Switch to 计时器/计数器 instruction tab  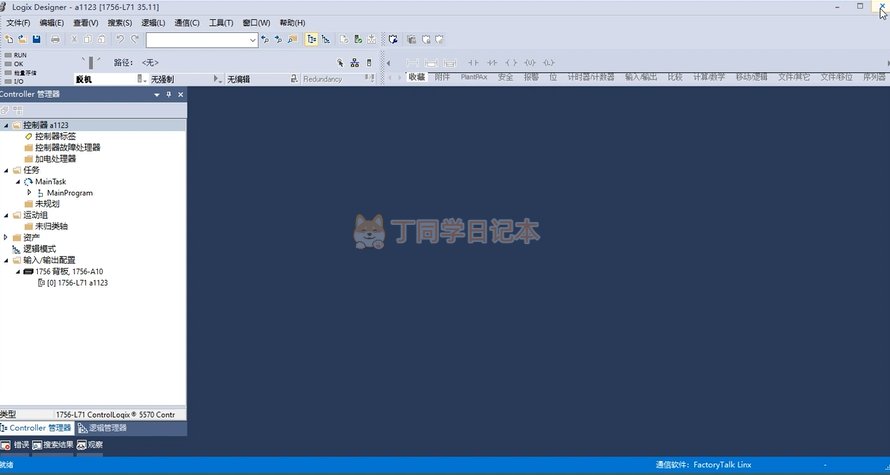point(591,77)
